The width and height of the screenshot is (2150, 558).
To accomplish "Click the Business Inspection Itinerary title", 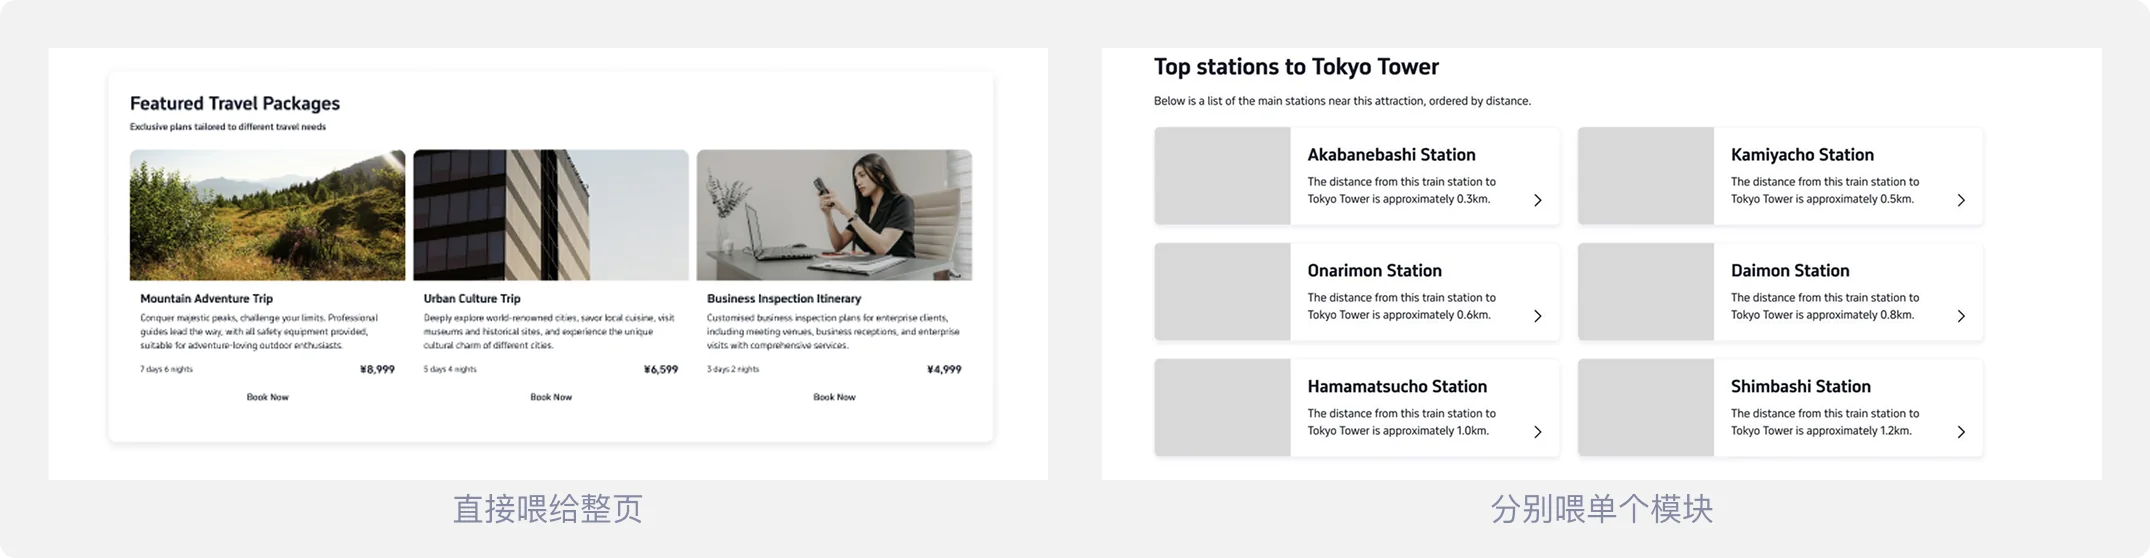I will tap(784, 298).
